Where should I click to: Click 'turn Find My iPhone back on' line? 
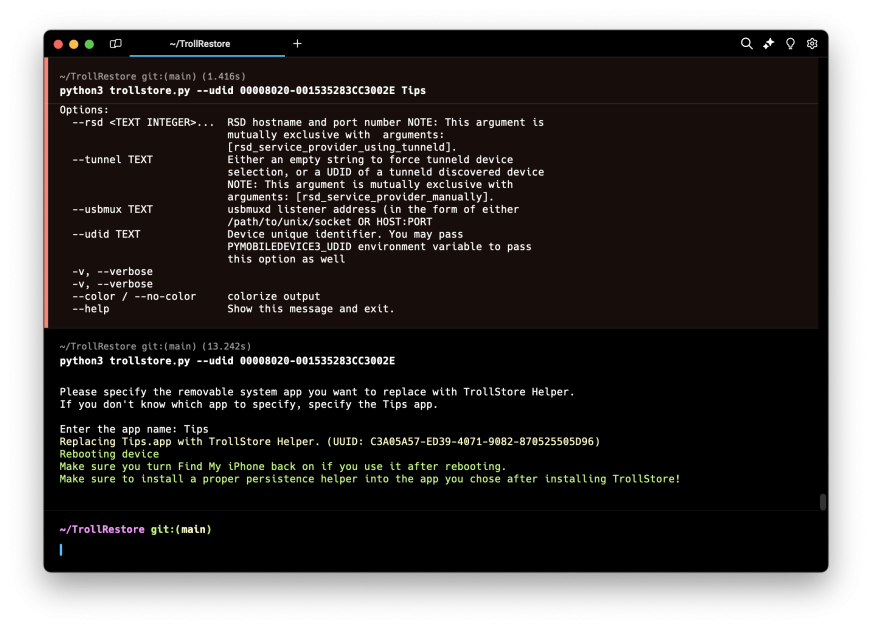(x=283, y=466)
